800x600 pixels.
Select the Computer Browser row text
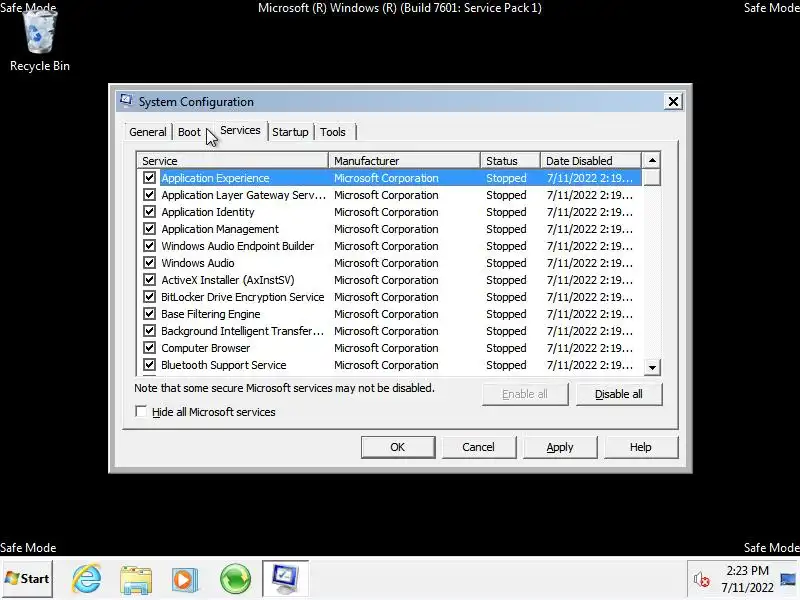click(x=206, y=348)
